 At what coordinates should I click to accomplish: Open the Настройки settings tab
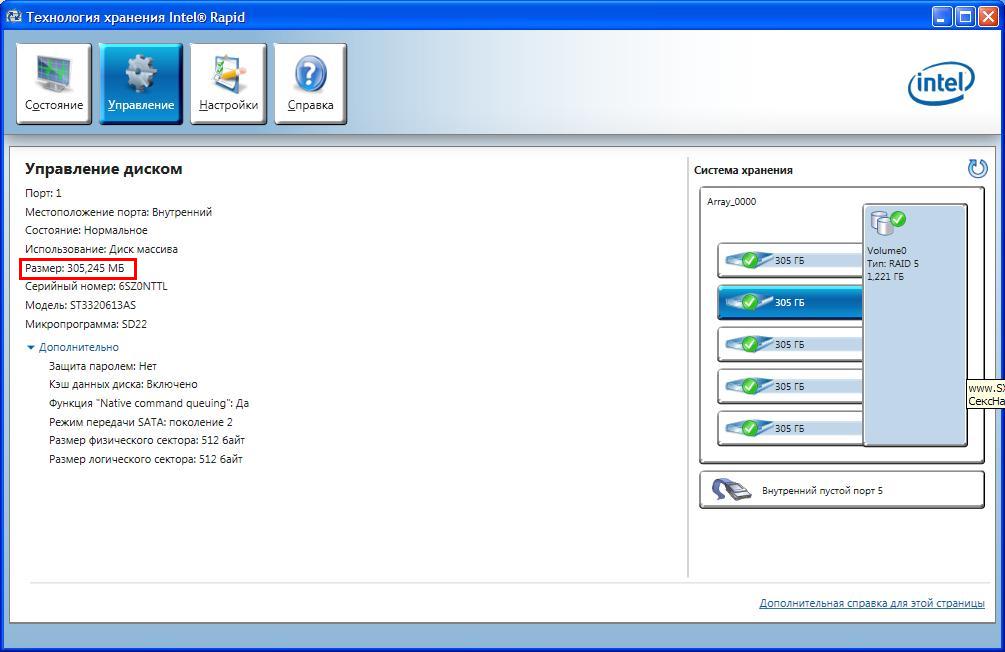[x=228, y=83]
